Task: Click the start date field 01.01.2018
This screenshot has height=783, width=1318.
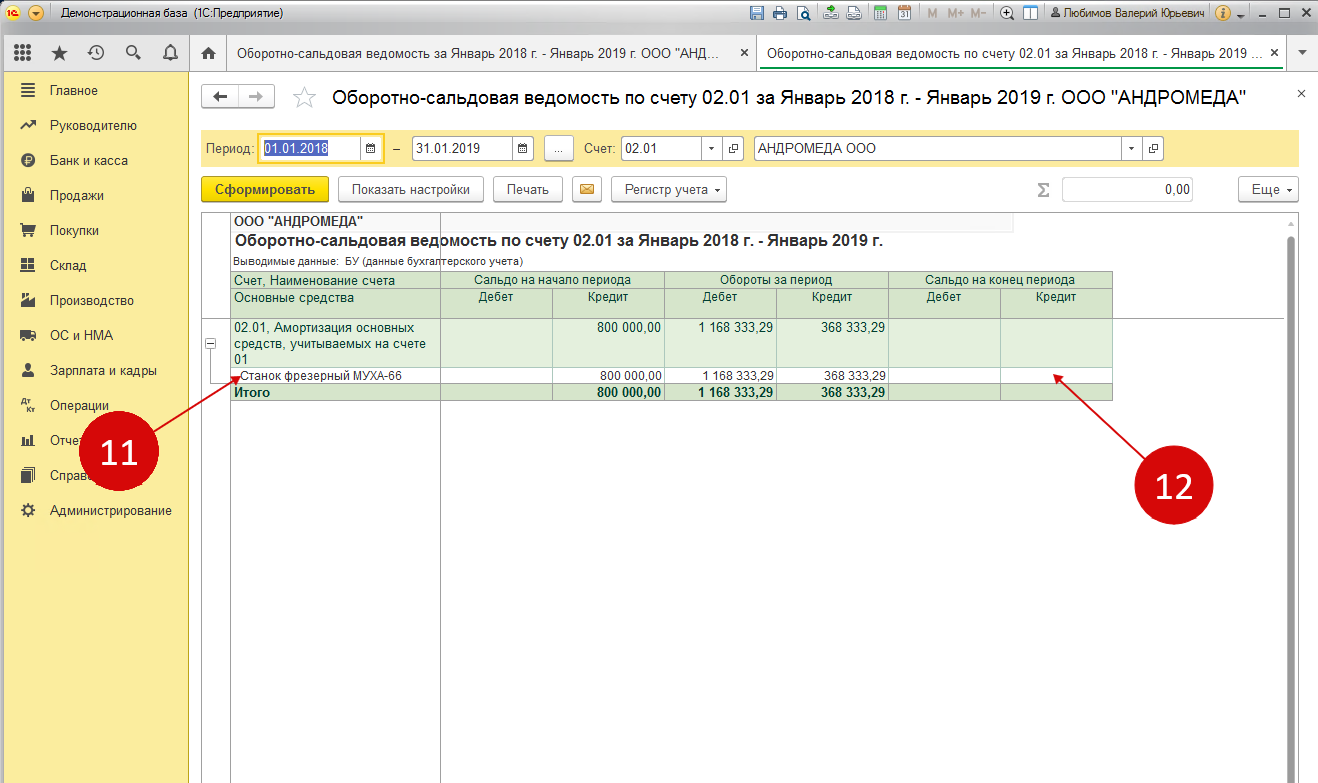Action: click(310, 148)
